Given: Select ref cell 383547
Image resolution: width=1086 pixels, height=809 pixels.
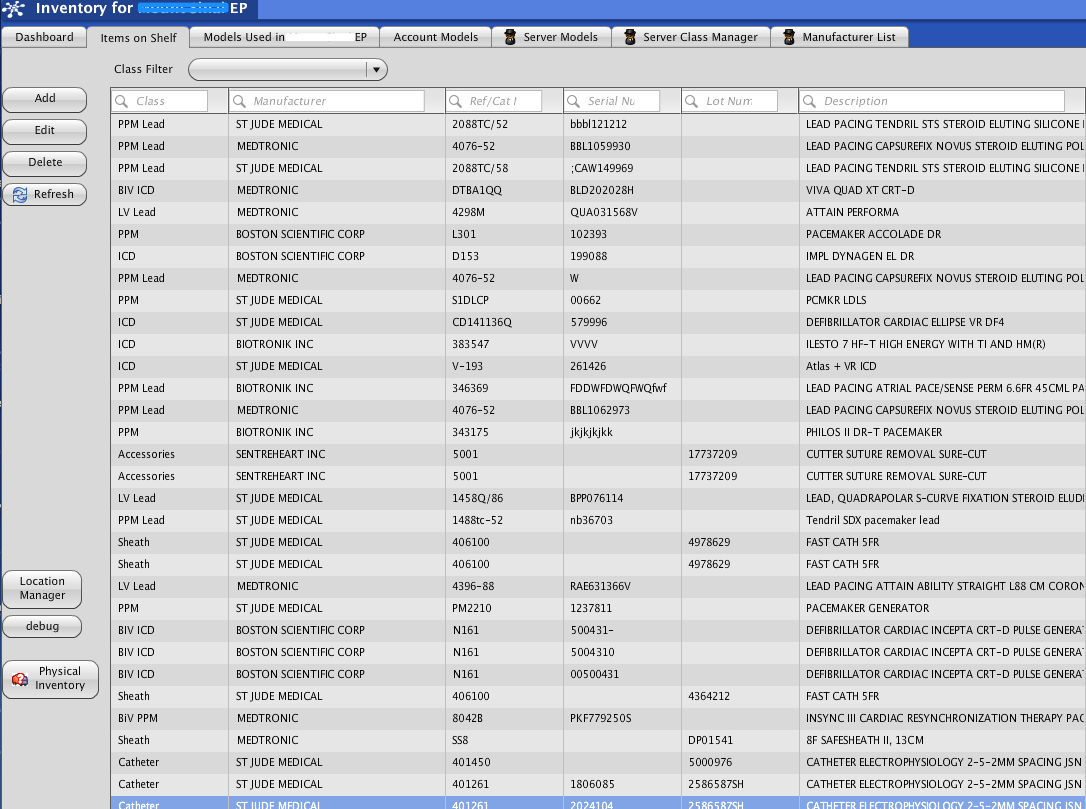Looking at the screenshot, I should tap(471, 345).
